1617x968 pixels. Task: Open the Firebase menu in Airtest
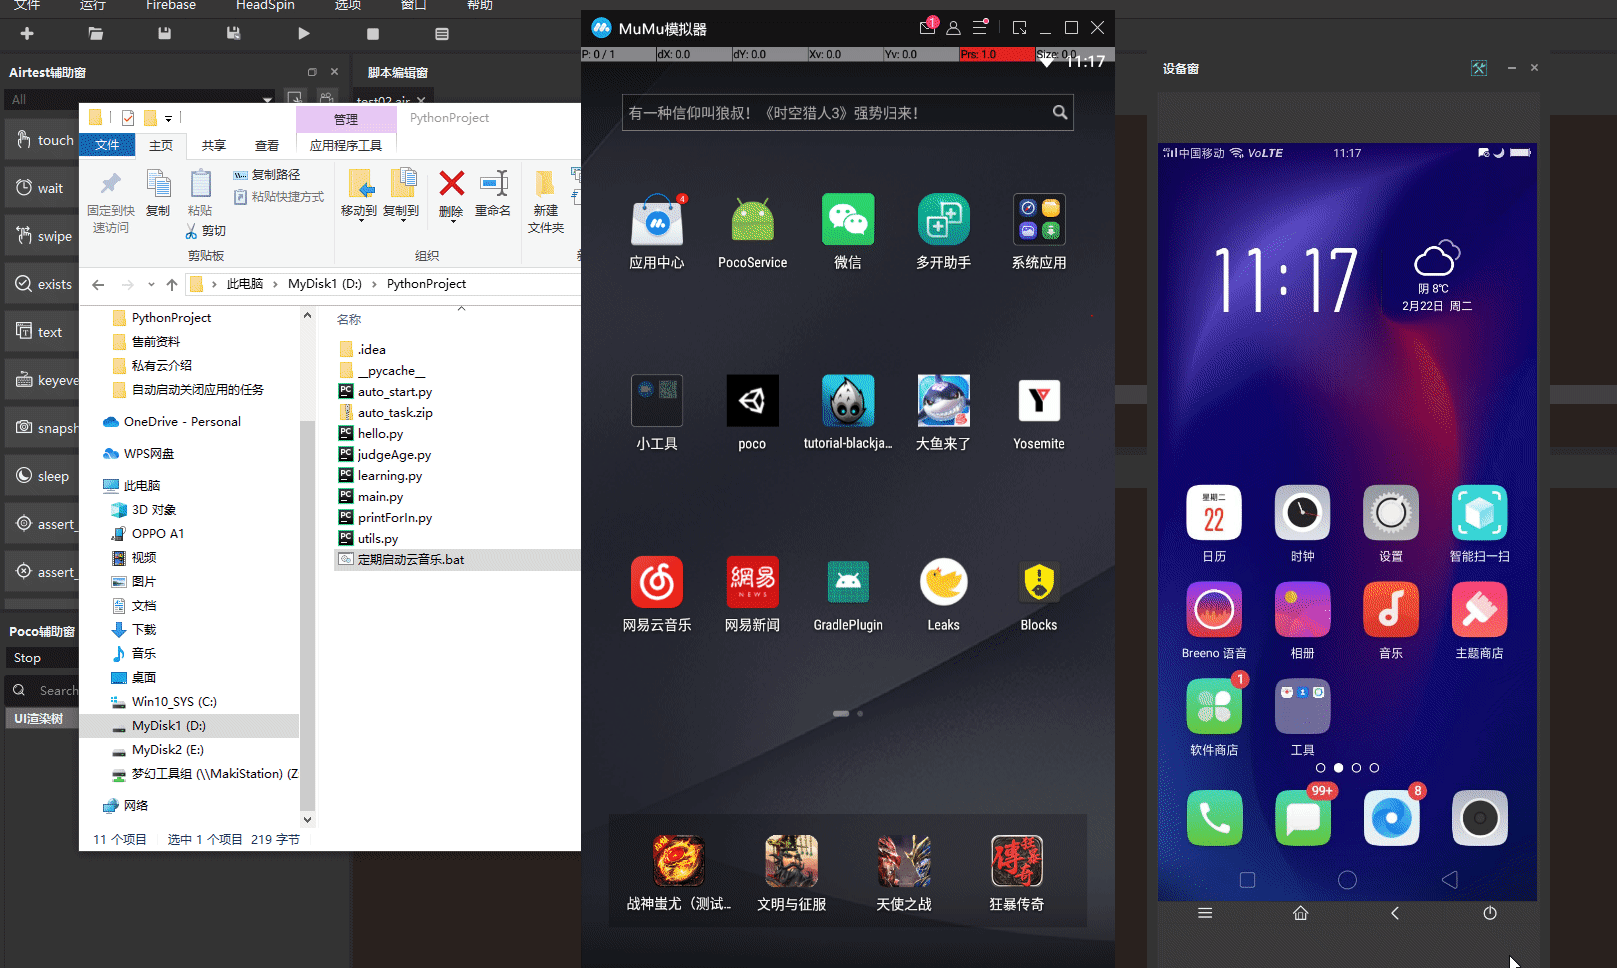pos(171,5)
